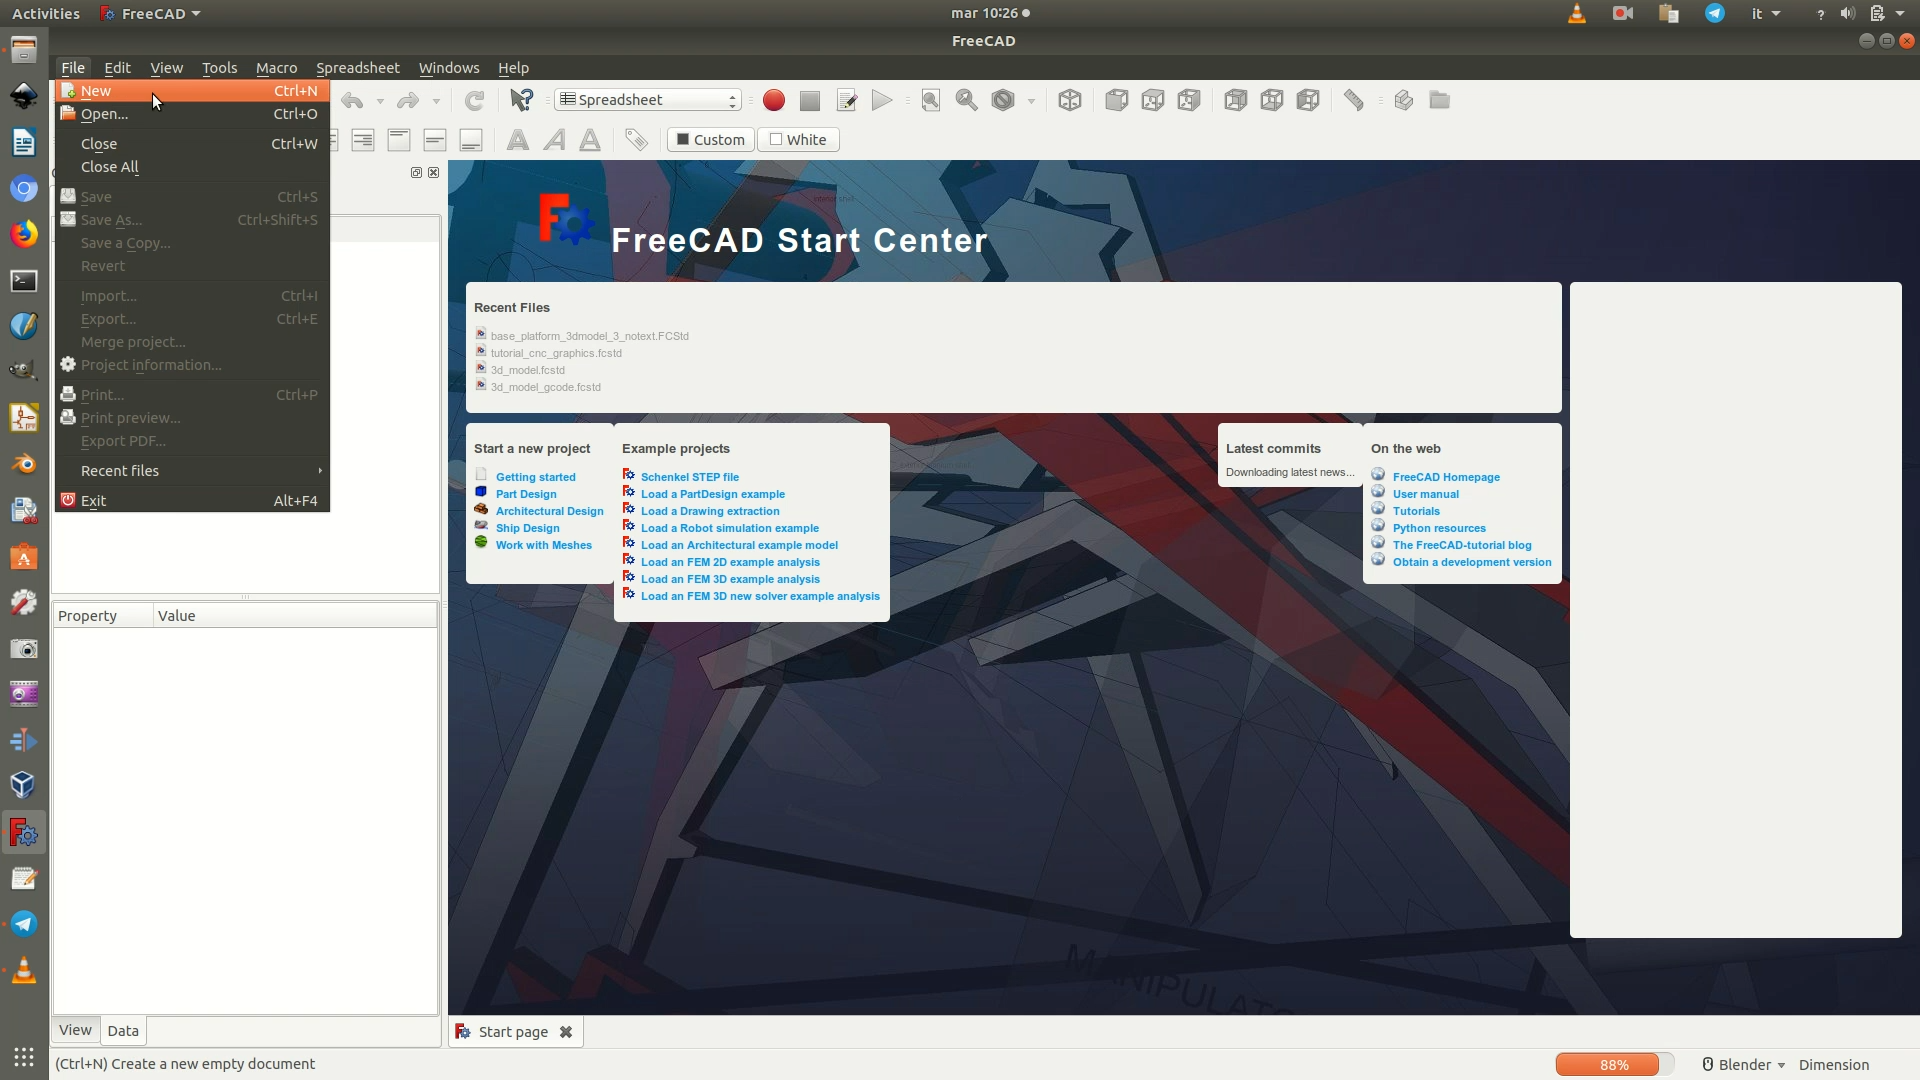Click the orange 88% progress bar

point(1614,1065)
